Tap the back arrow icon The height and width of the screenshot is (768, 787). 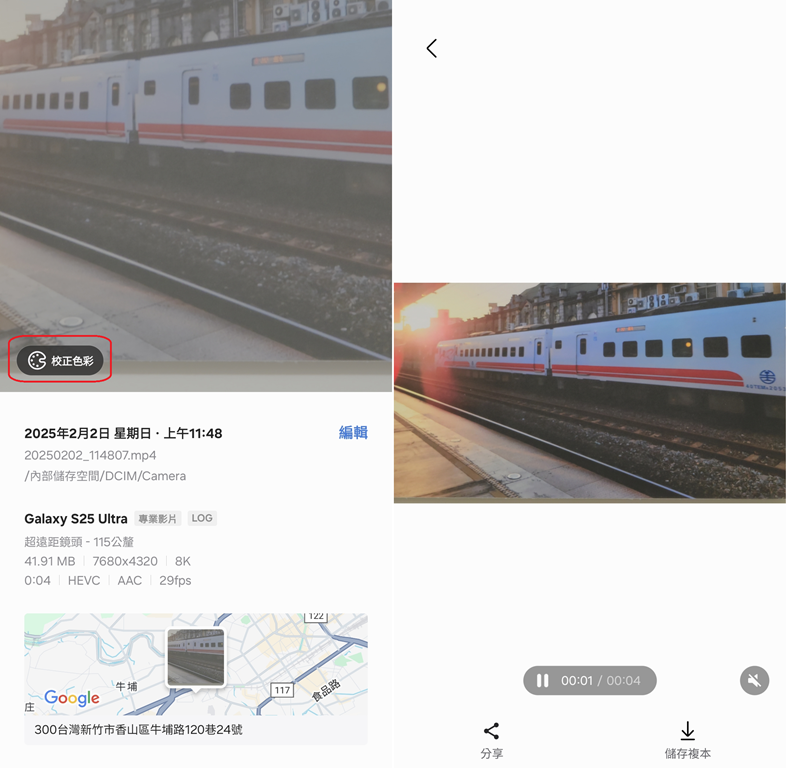click(432, 49)
